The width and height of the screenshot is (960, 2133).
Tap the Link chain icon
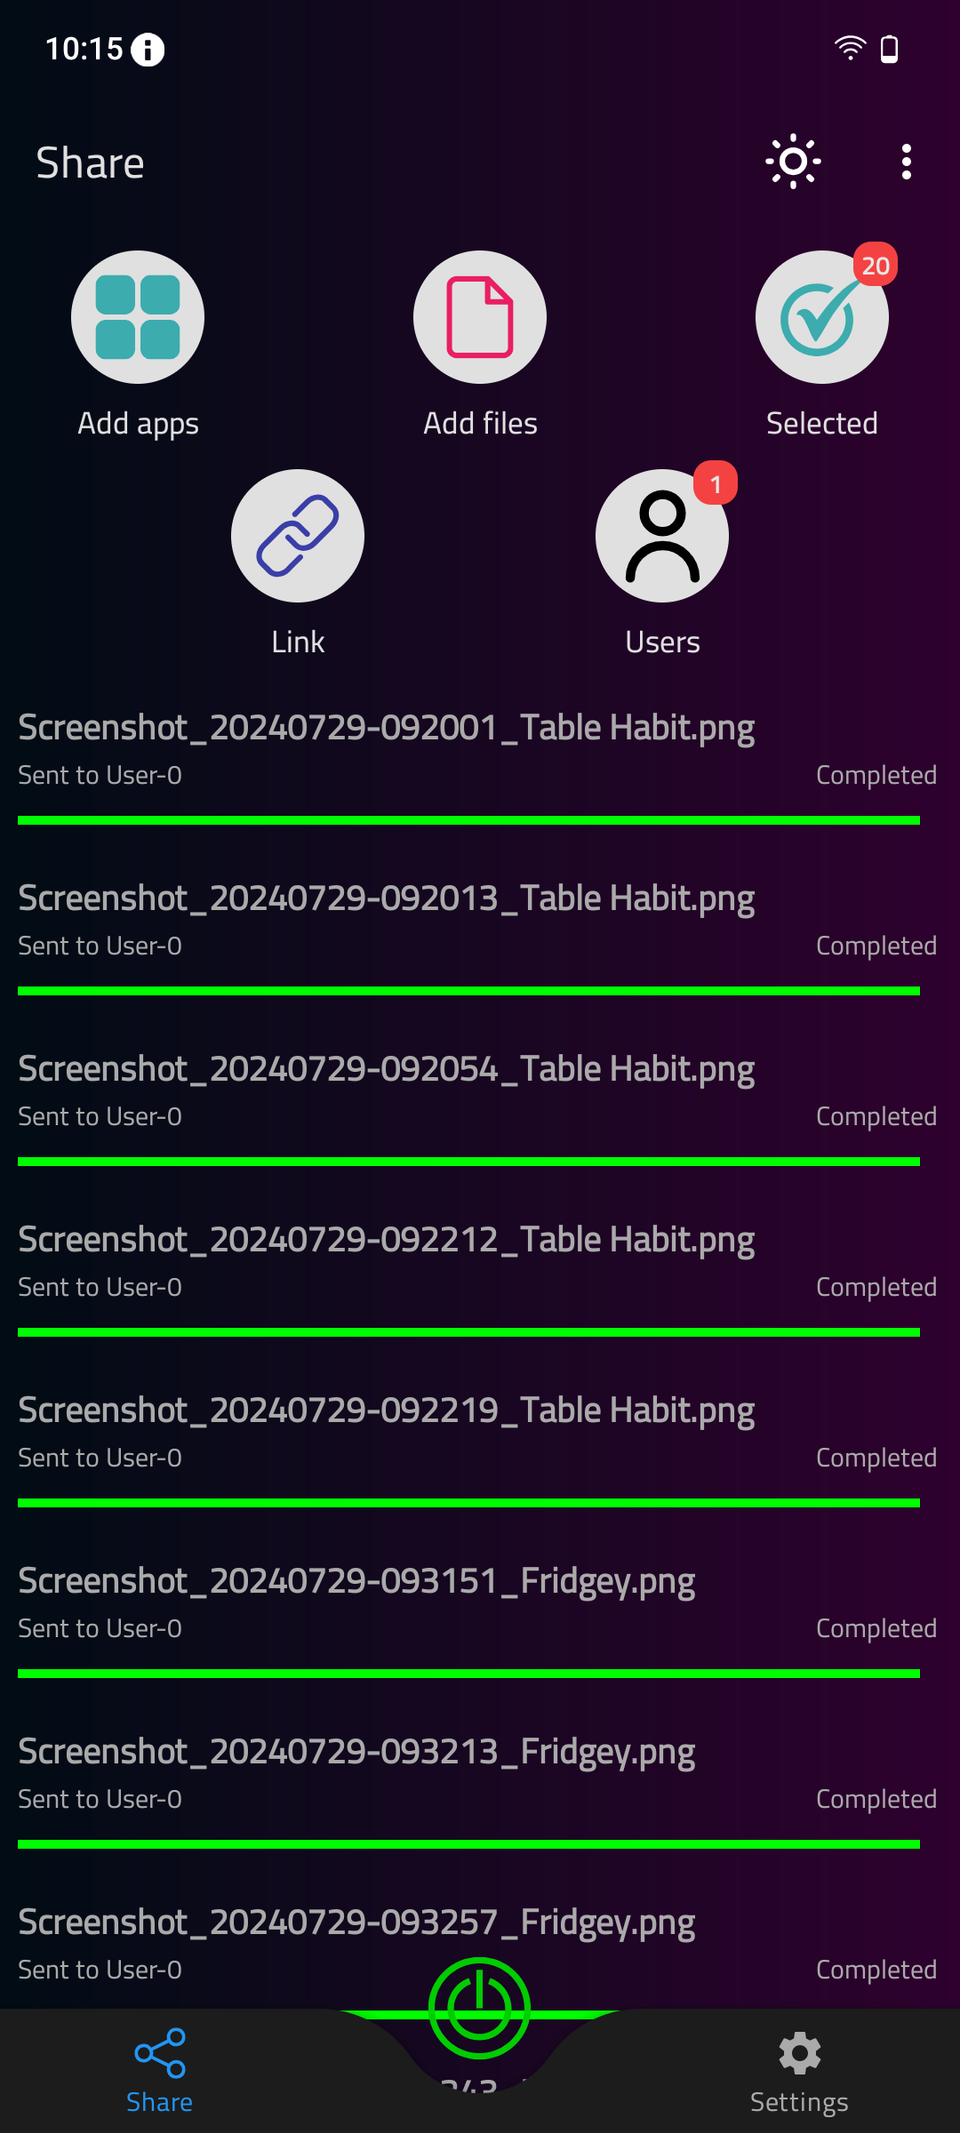[298, 536]
